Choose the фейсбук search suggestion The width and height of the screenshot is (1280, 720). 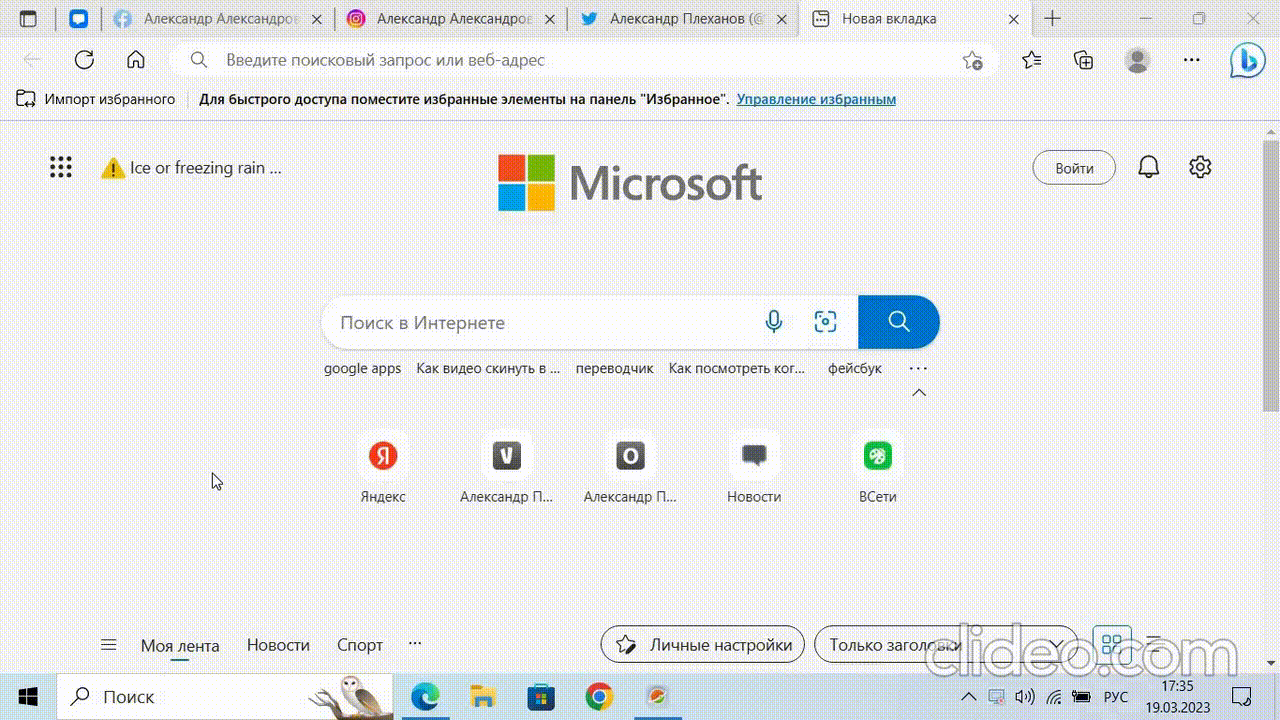pos(855,368)
